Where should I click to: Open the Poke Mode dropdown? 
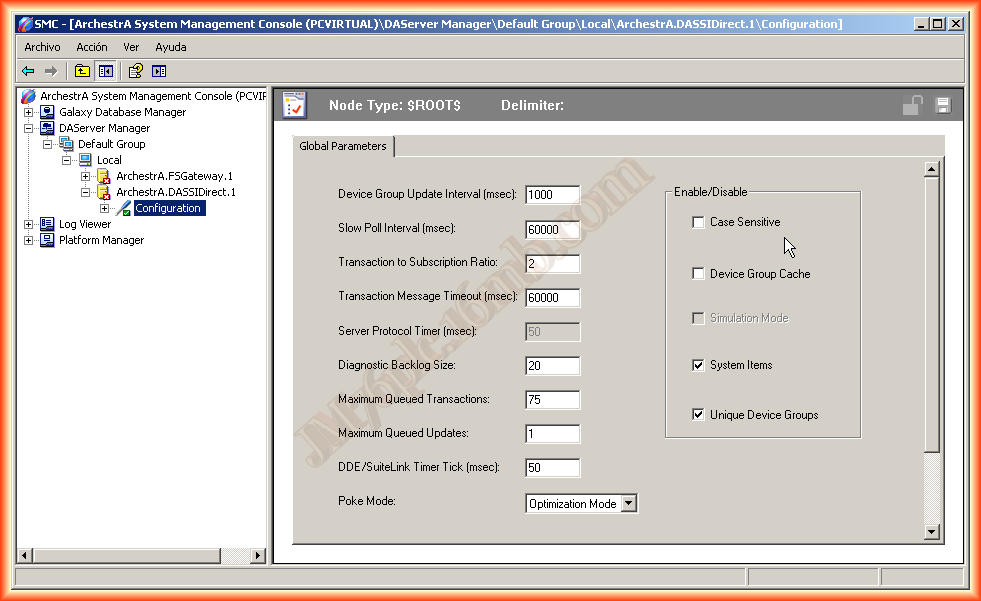coord(628,504)
